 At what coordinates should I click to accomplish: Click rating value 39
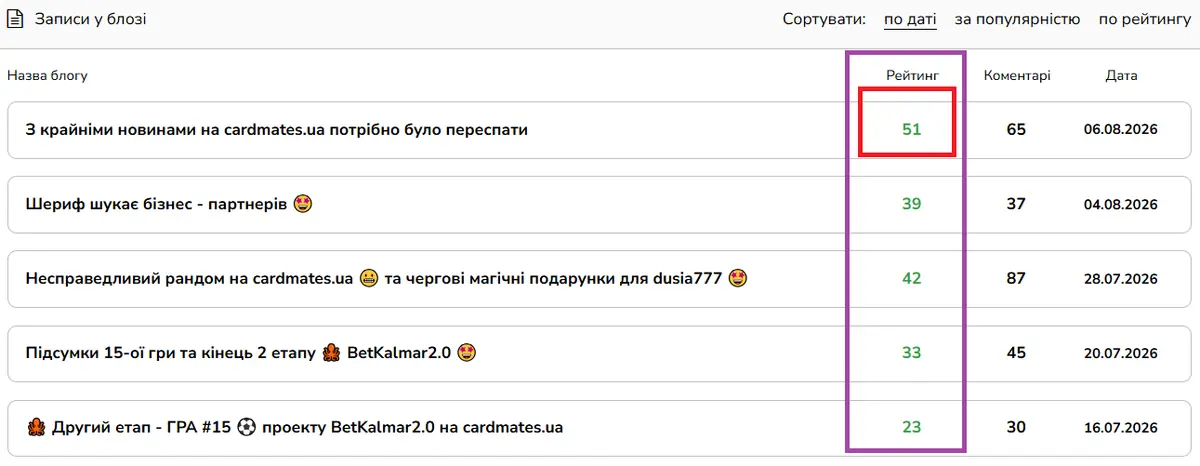point(911,204)
